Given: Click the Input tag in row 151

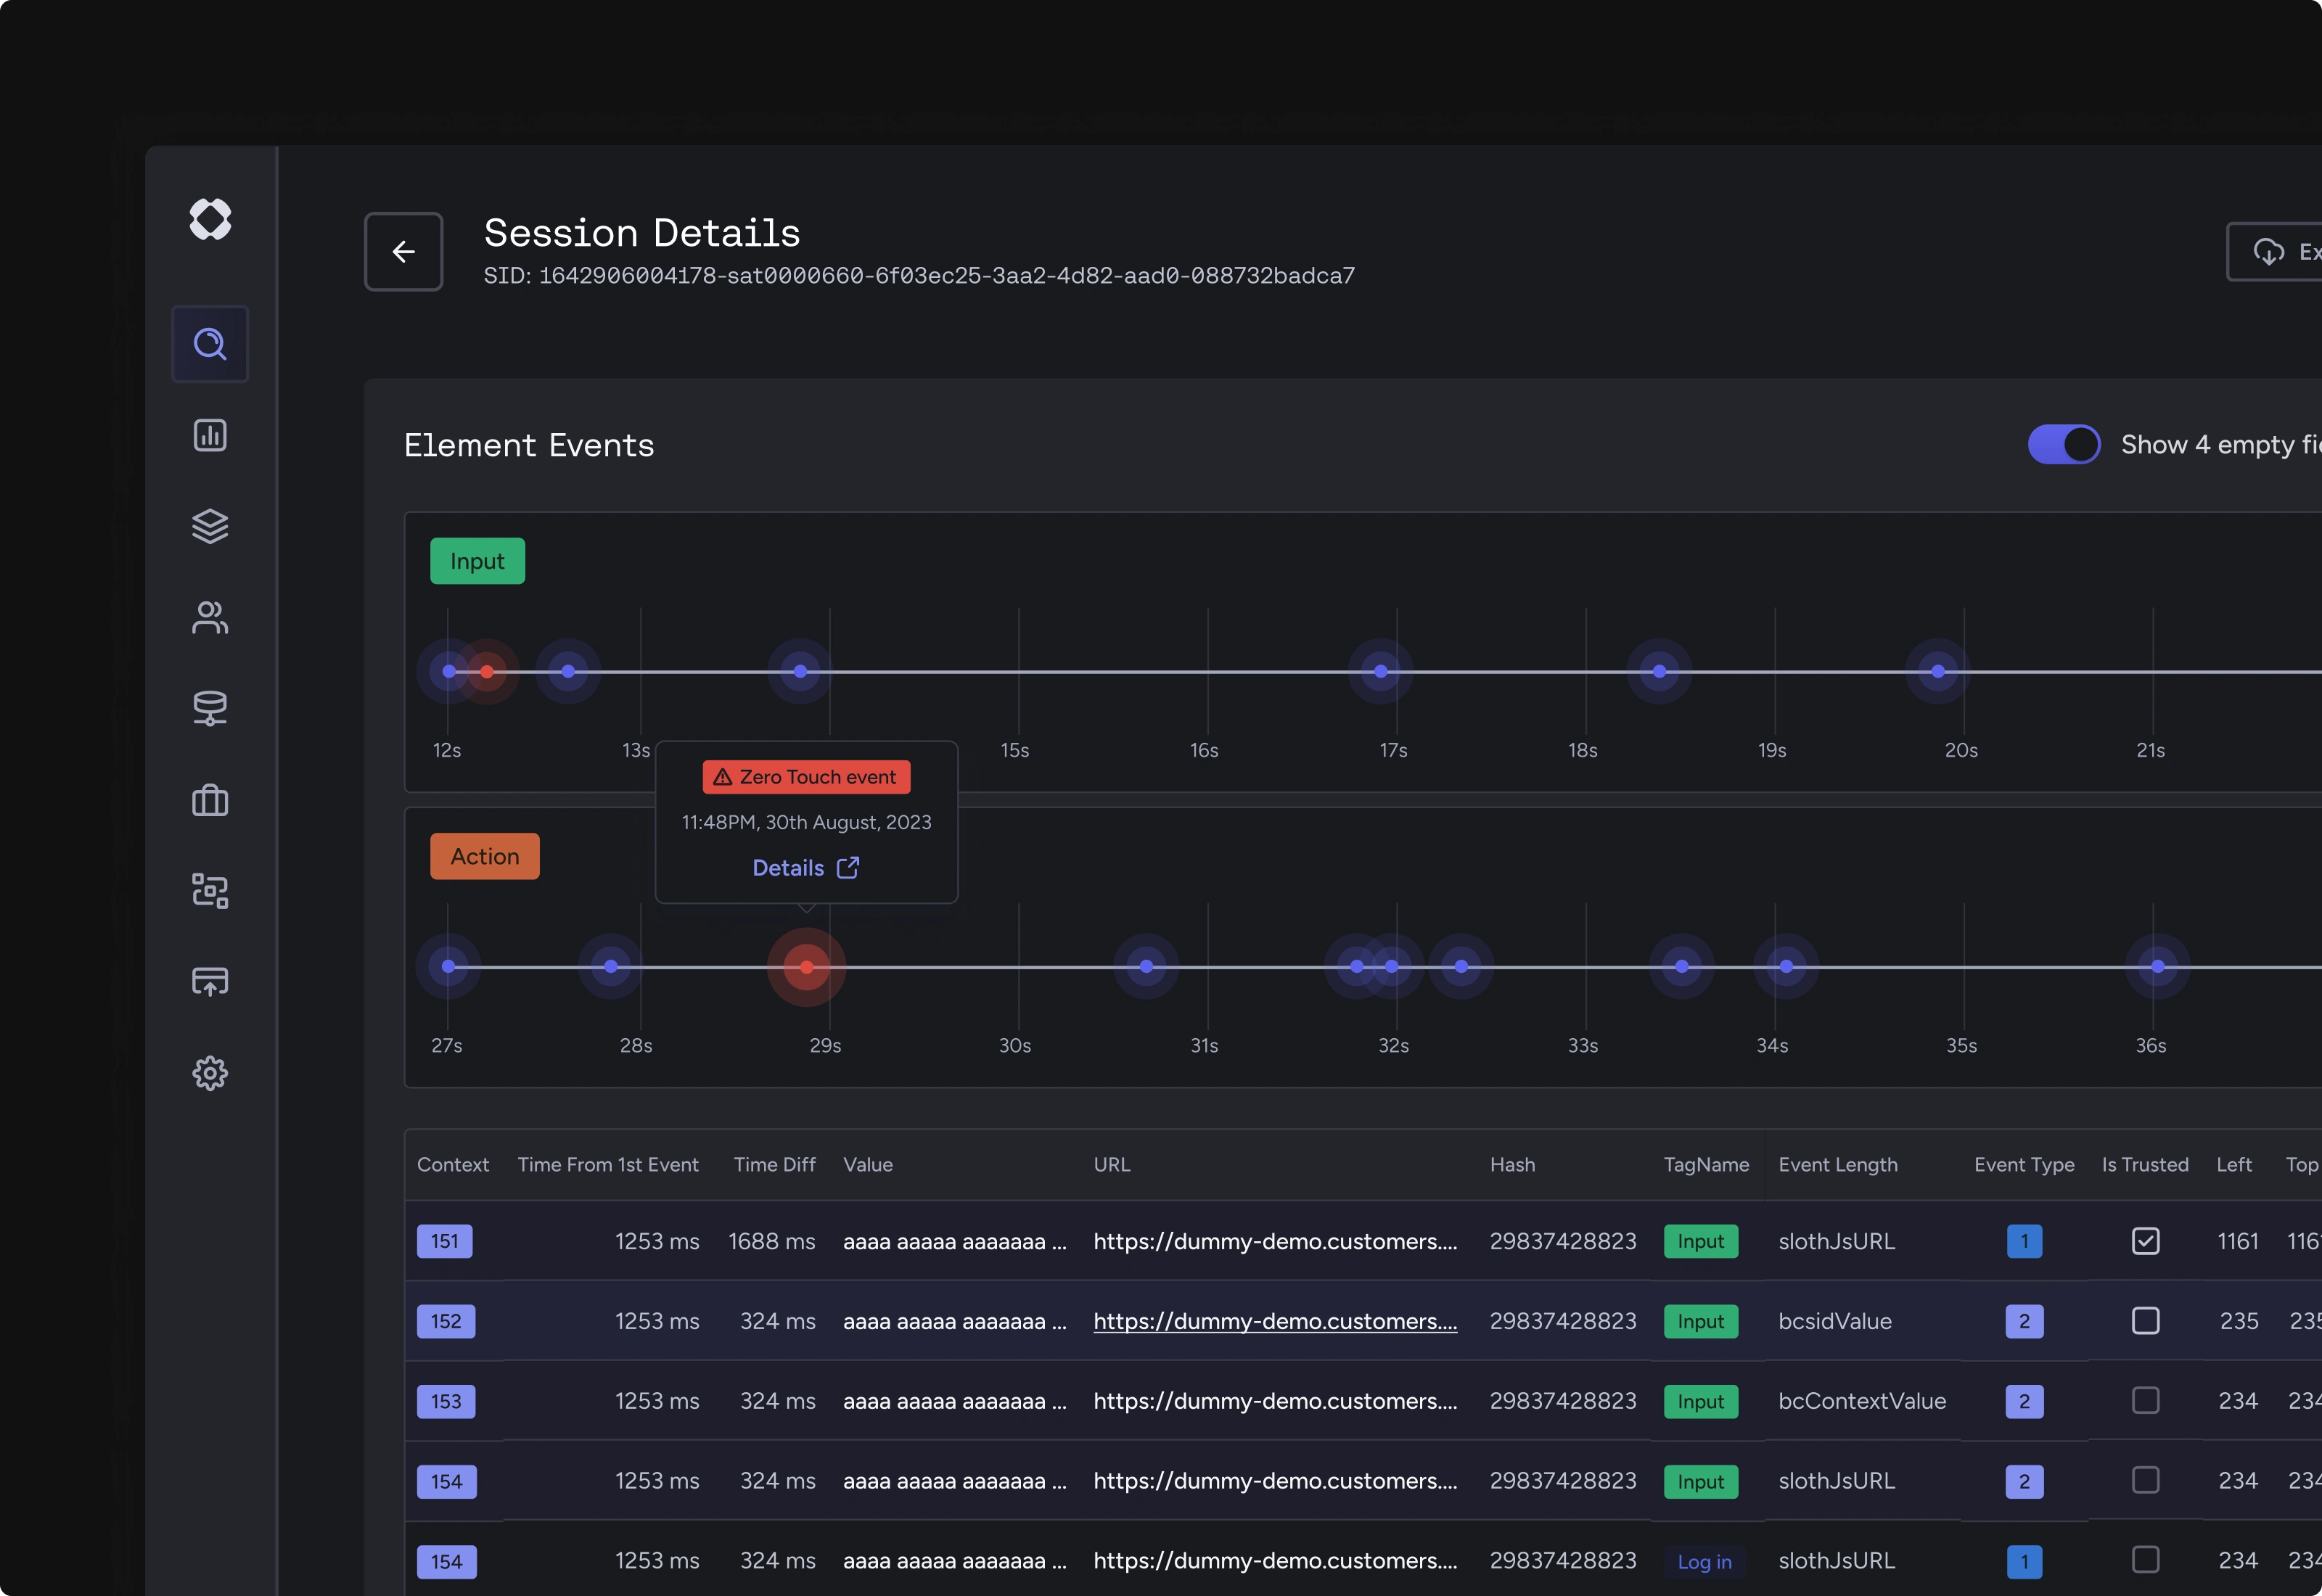Looking at the screenshot, I should point(1701,1241).
